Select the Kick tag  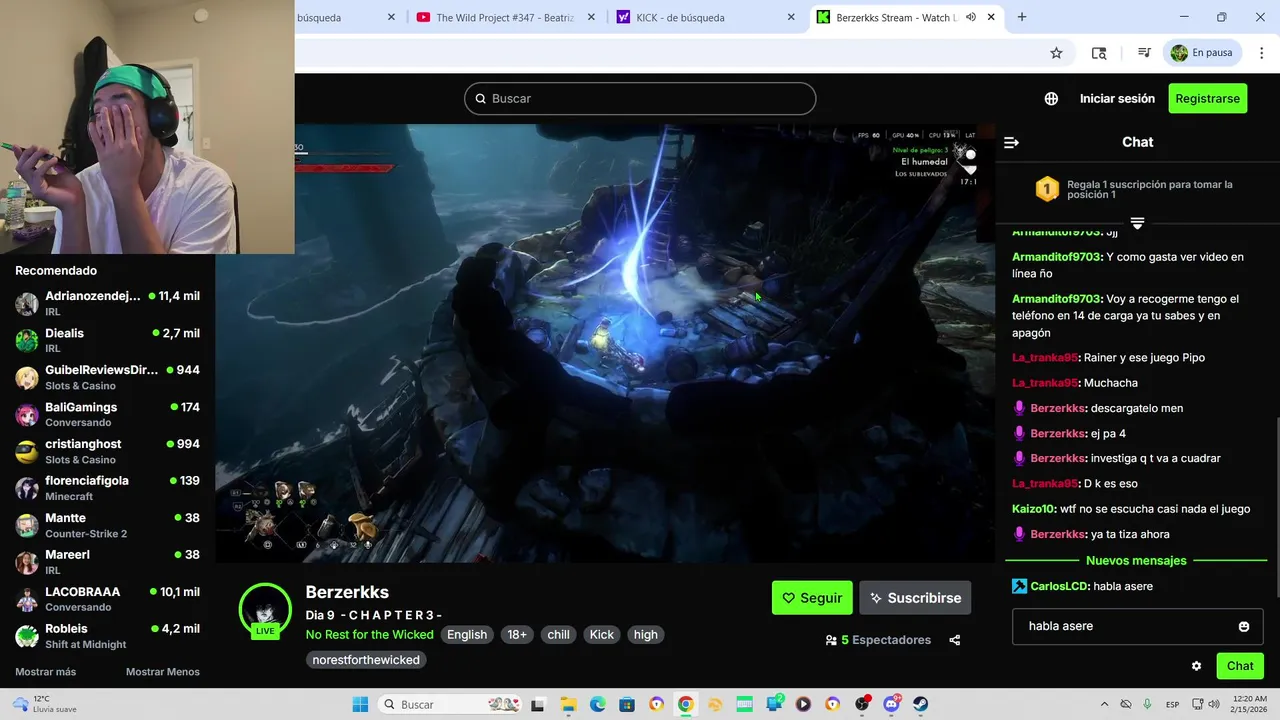pyautogui.click(x=602, y=635)
